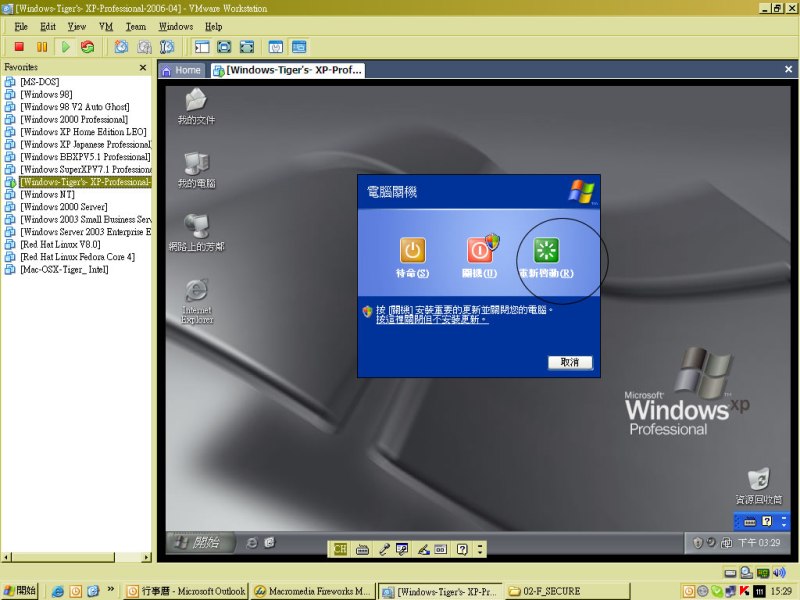The height and width of the screenshot is (600, 800).
Task: Click the Console view toolbar icon
Action: click(x=299, y=47)
